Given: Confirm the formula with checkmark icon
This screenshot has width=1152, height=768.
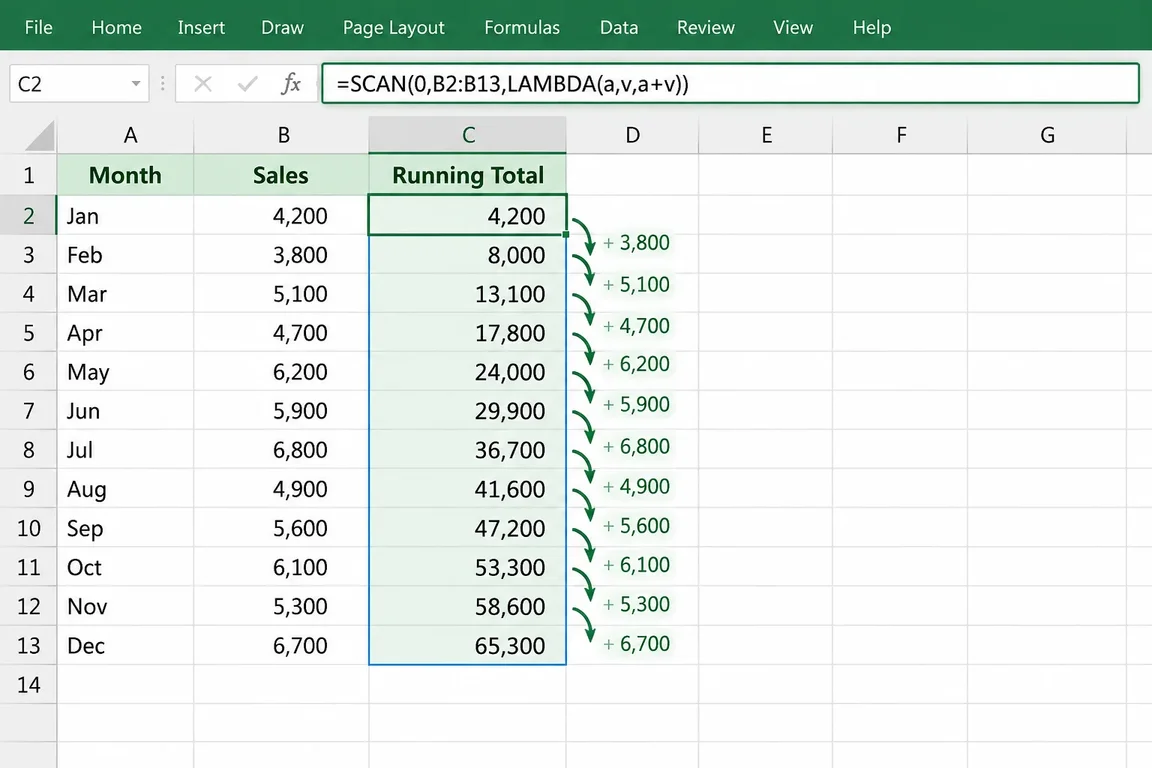Looking at the screenshot, I should tap(248, 84).
